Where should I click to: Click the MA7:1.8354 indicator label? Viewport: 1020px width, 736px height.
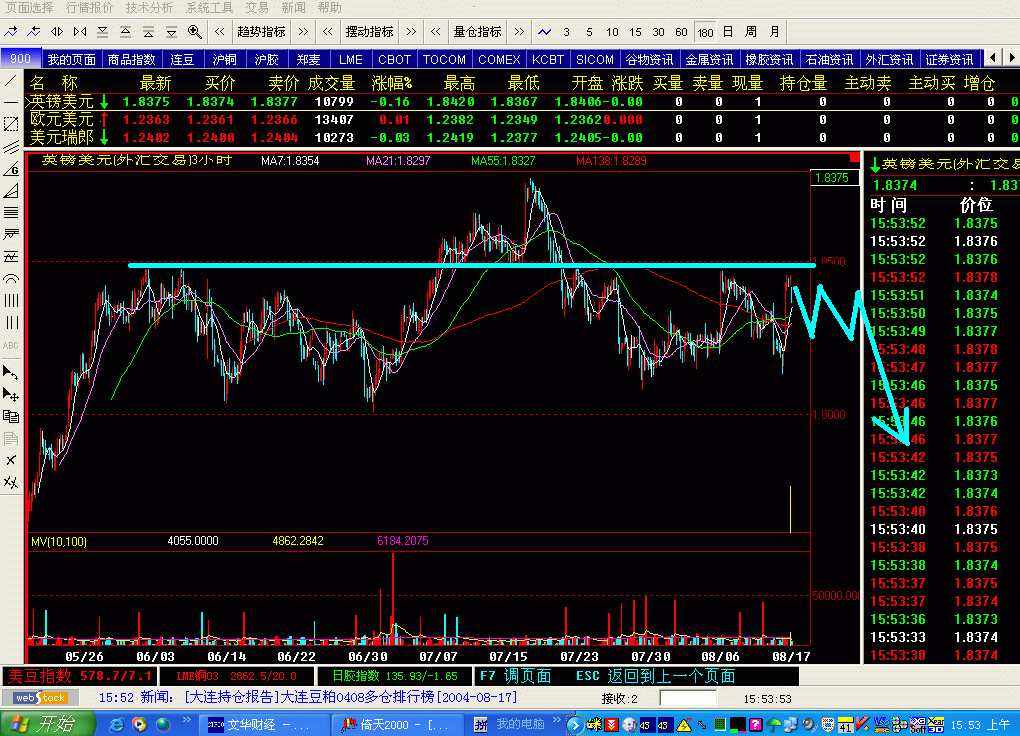[x=290, y=161]
